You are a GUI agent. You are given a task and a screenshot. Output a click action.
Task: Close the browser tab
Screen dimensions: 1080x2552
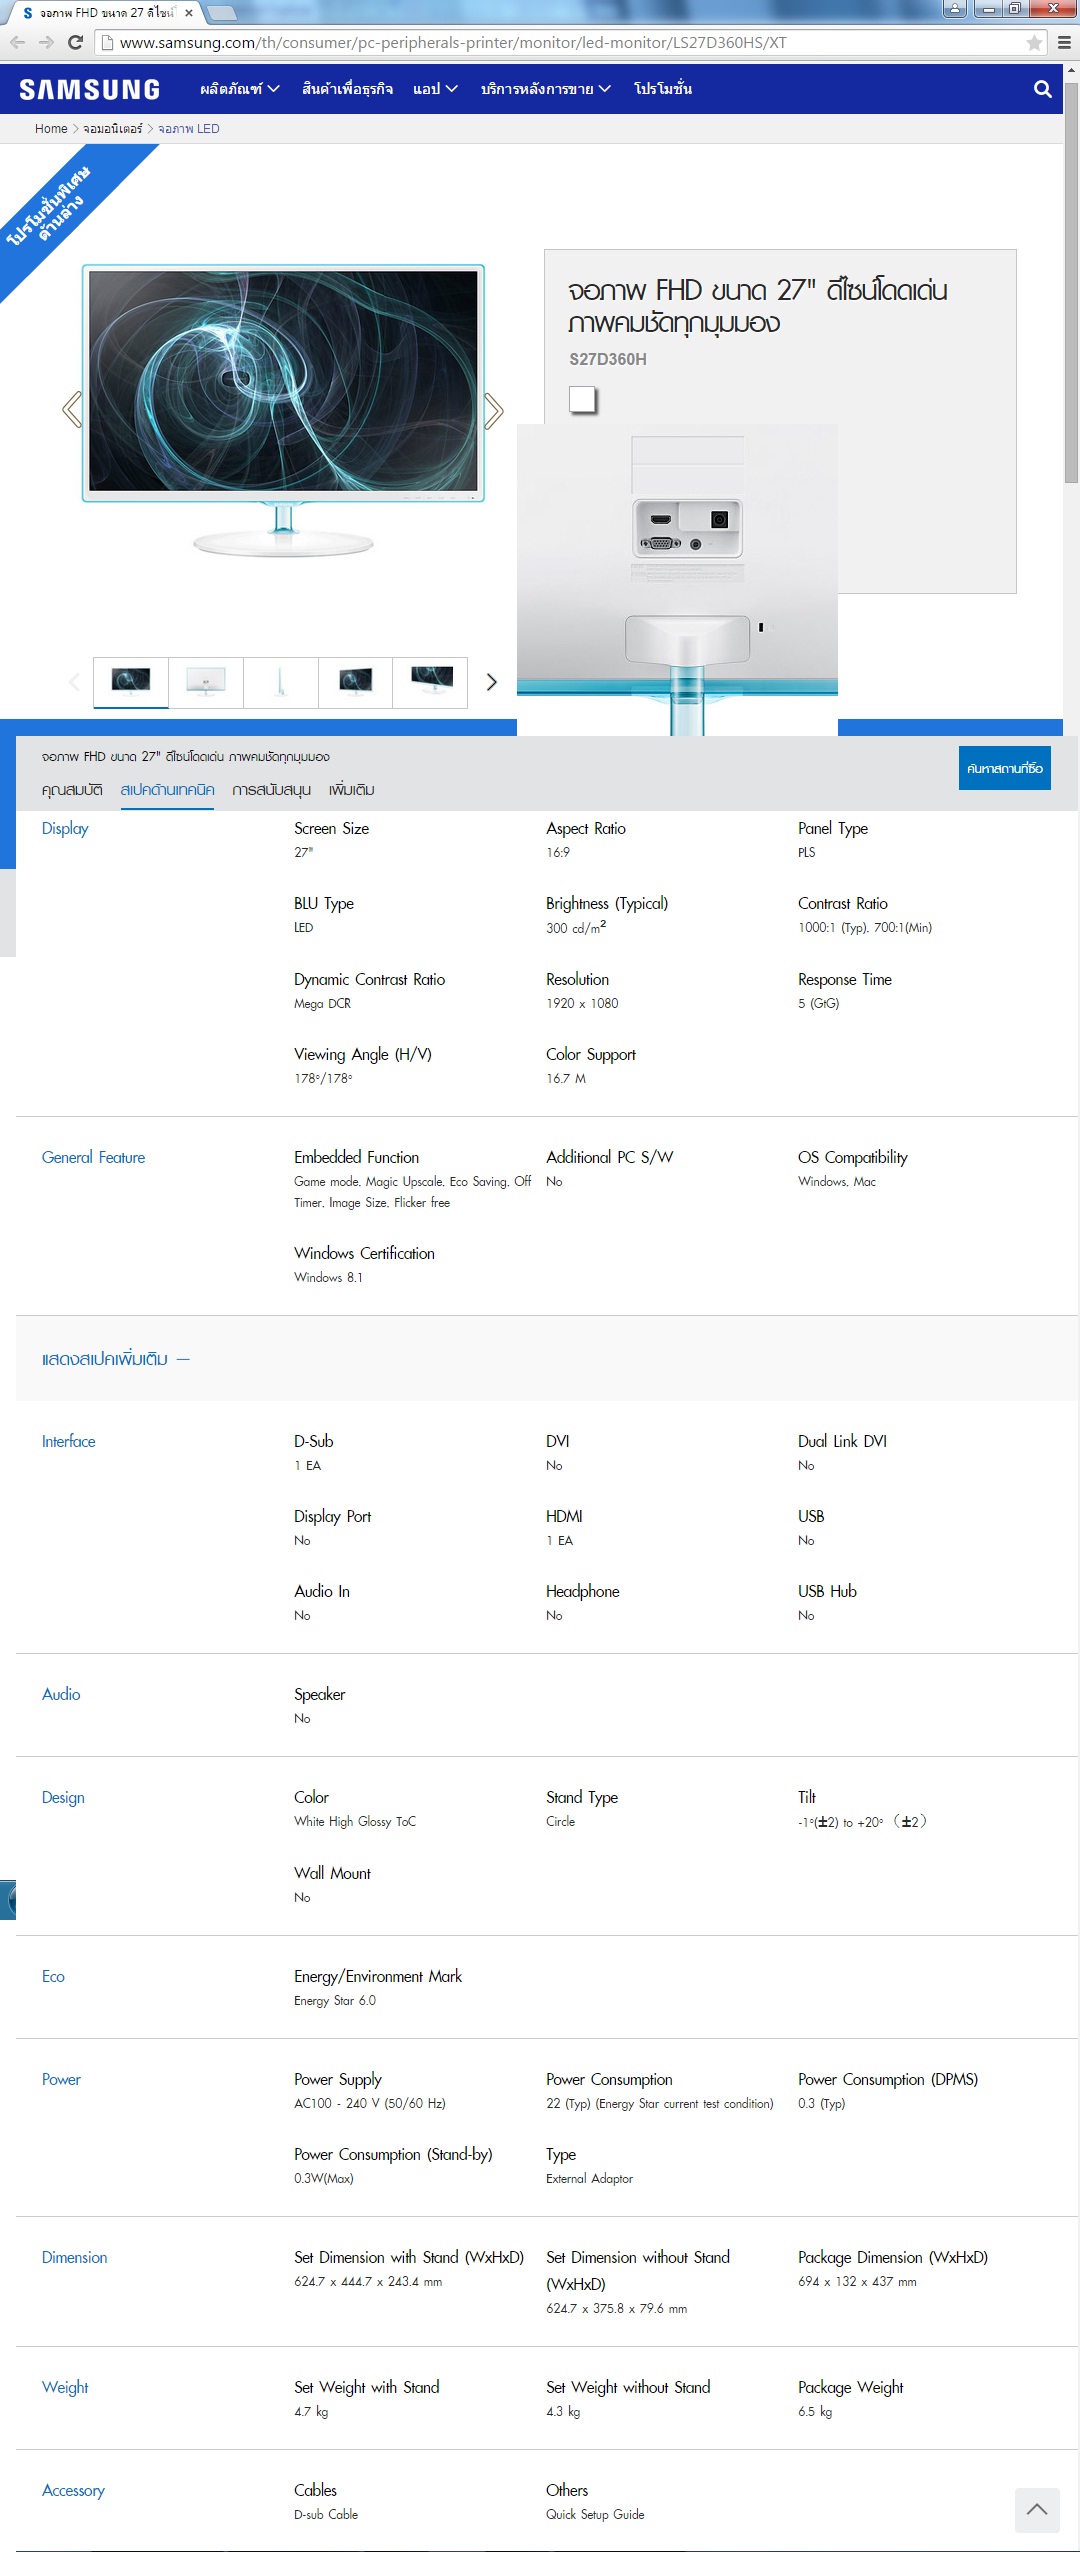click(x=189, y=13)
